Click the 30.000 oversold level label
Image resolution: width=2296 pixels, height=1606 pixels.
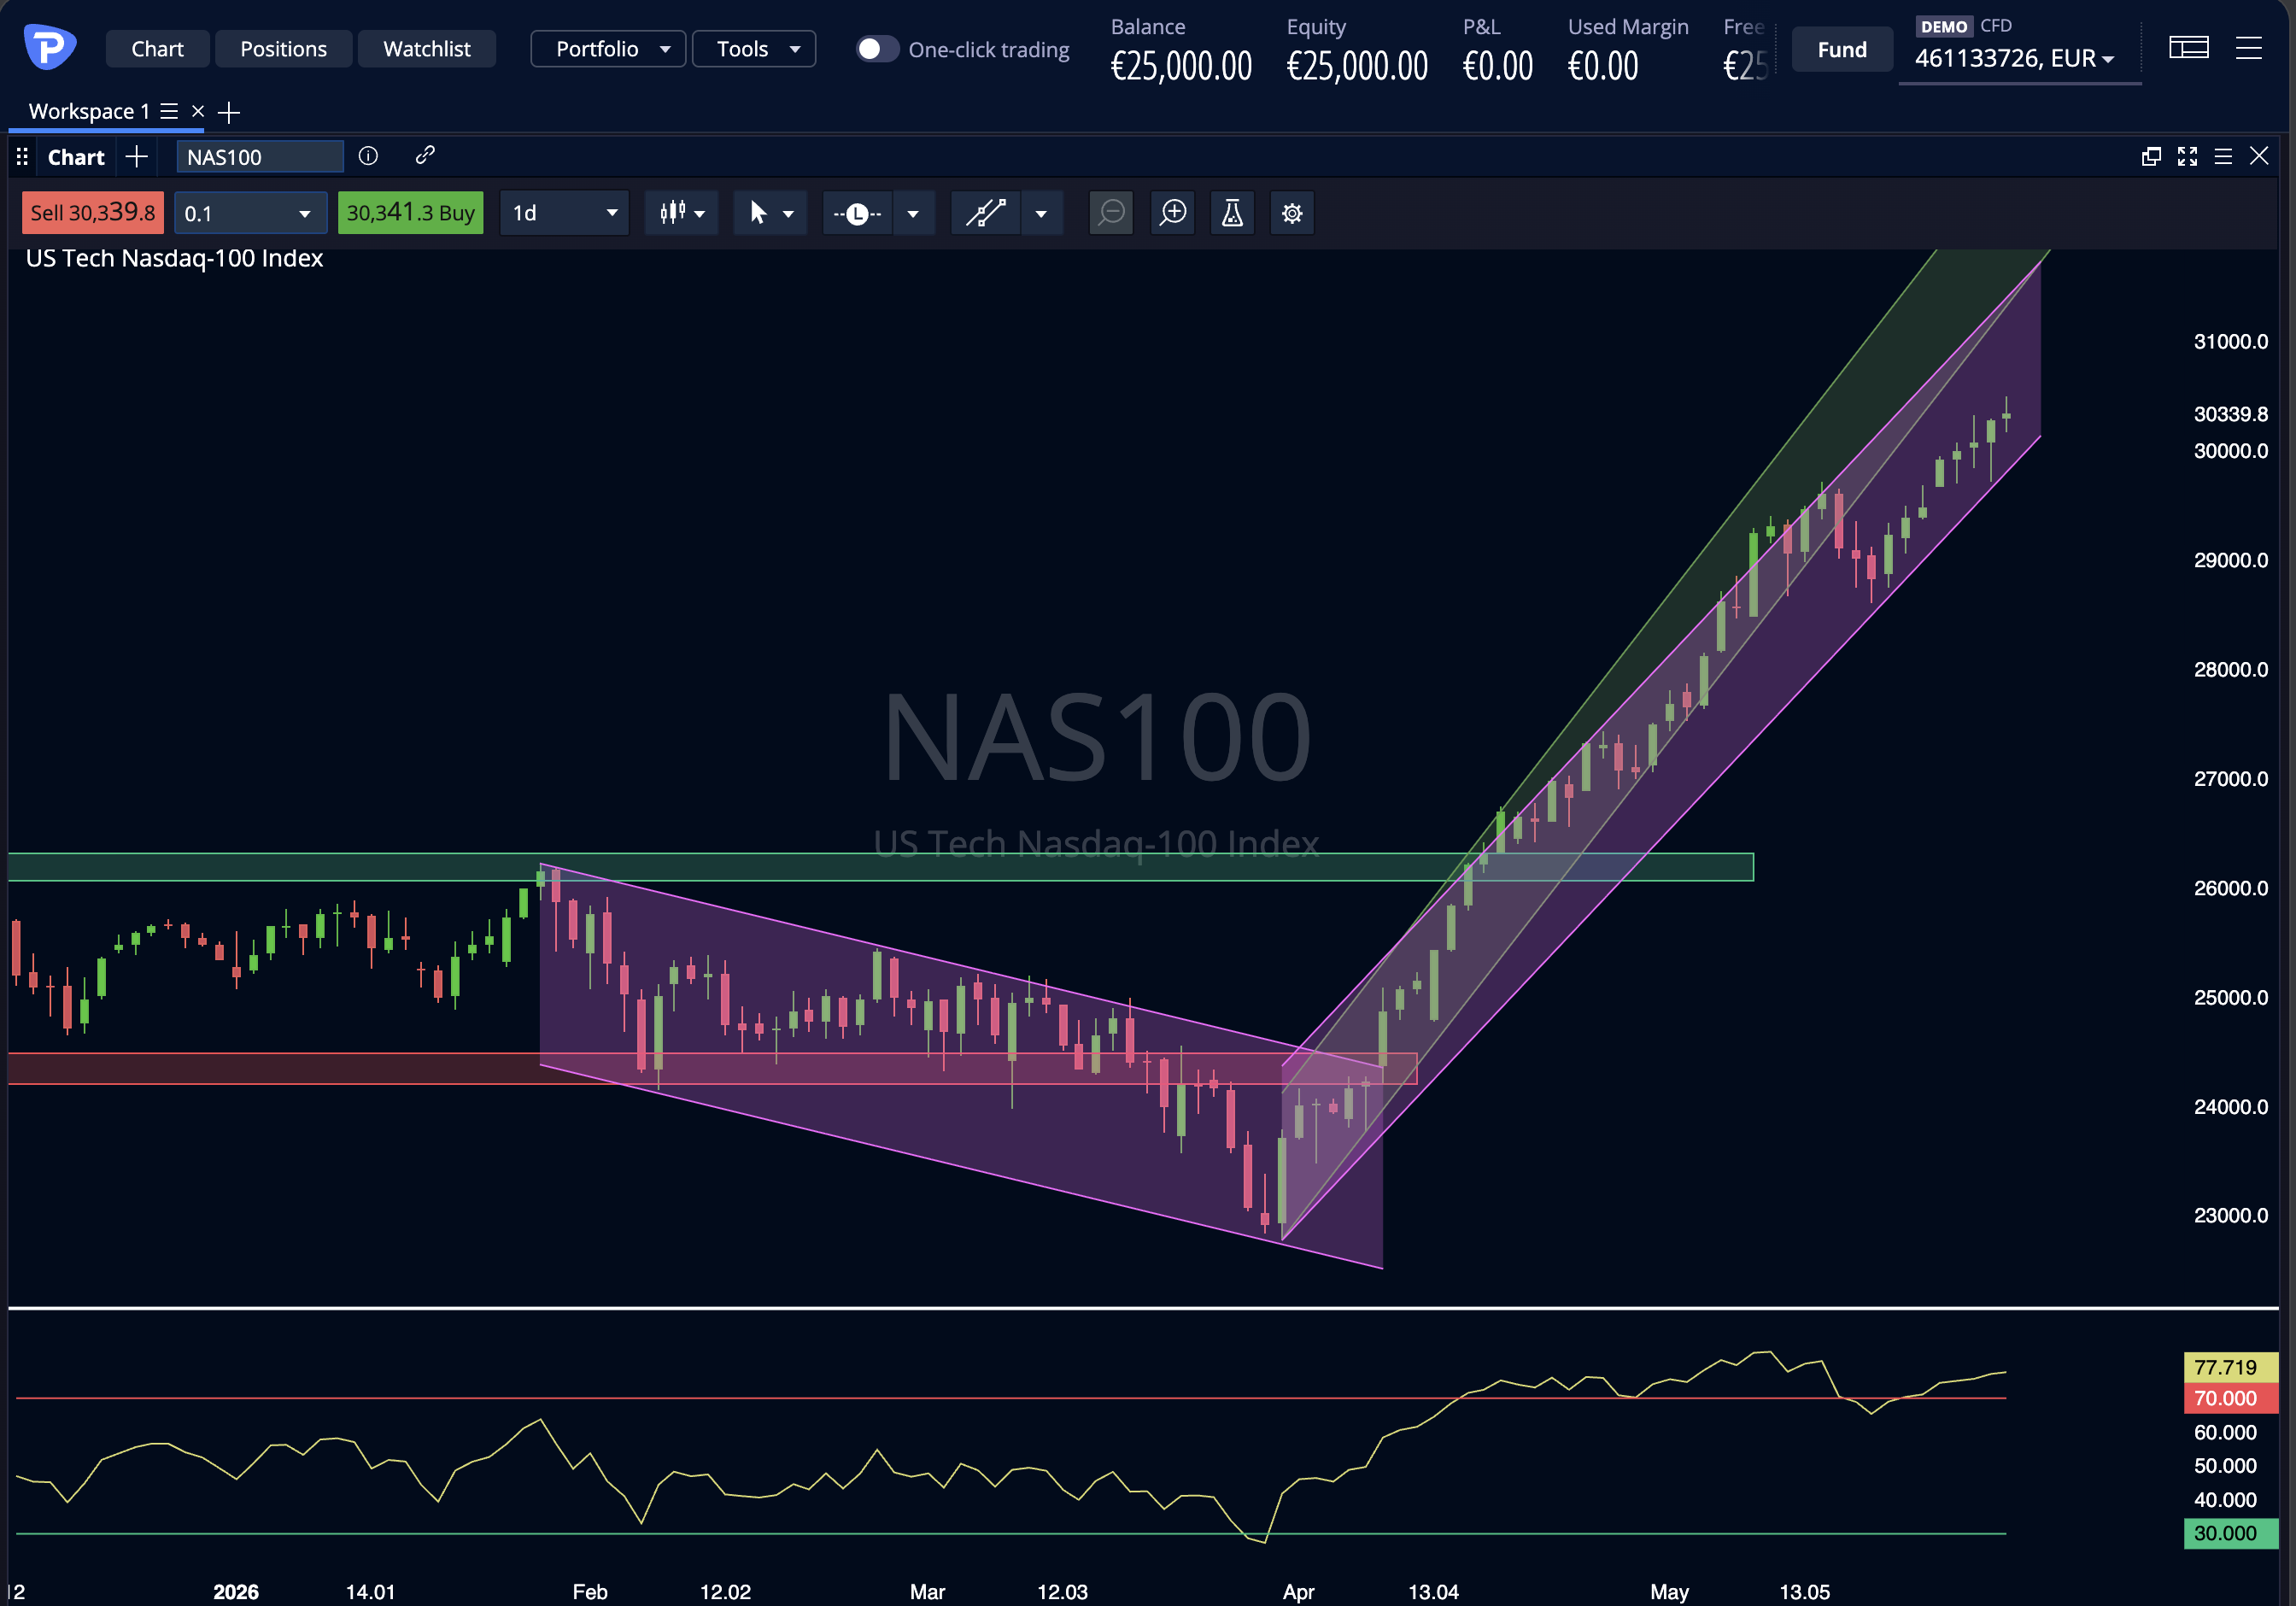click(2231, 1533)
